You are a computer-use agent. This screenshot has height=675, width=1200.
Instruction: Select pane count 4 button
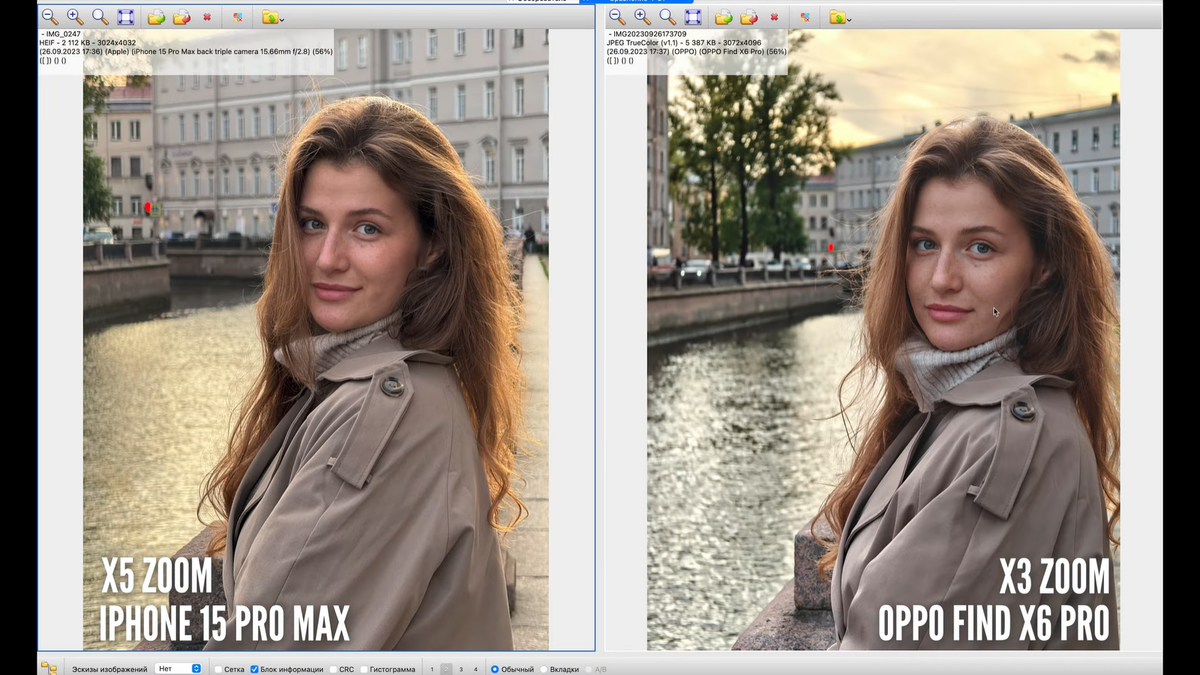tap(476, 669)
